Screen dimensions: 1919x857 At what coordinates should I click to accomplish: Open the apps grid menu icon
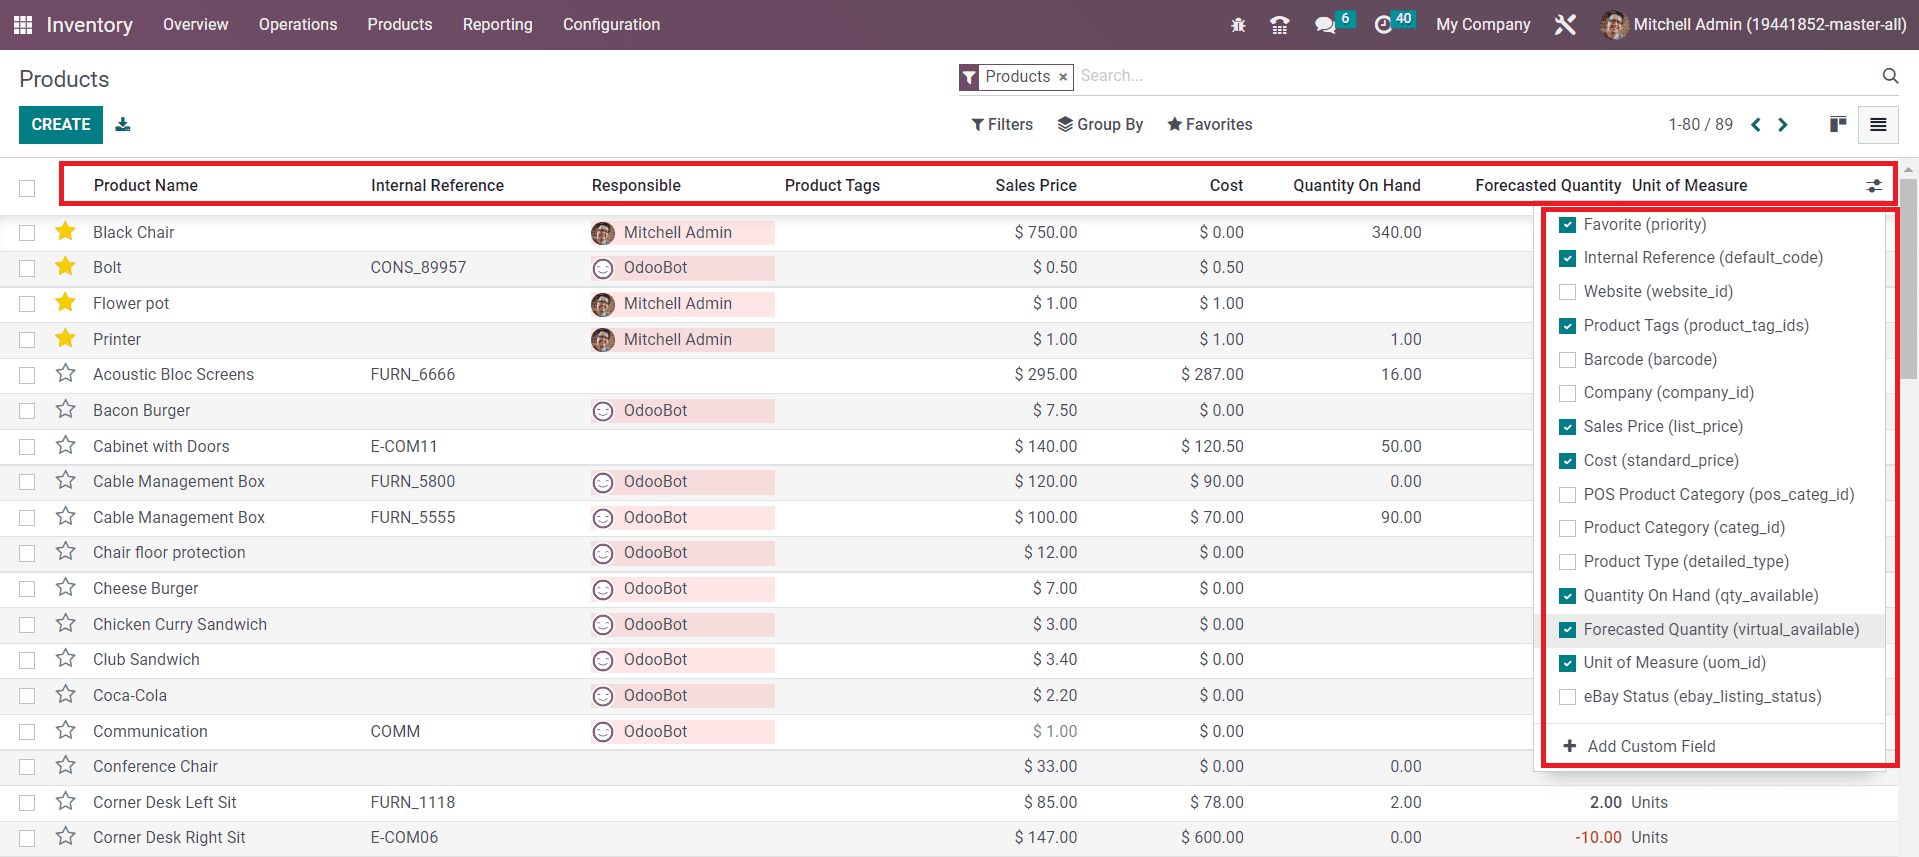22,25
